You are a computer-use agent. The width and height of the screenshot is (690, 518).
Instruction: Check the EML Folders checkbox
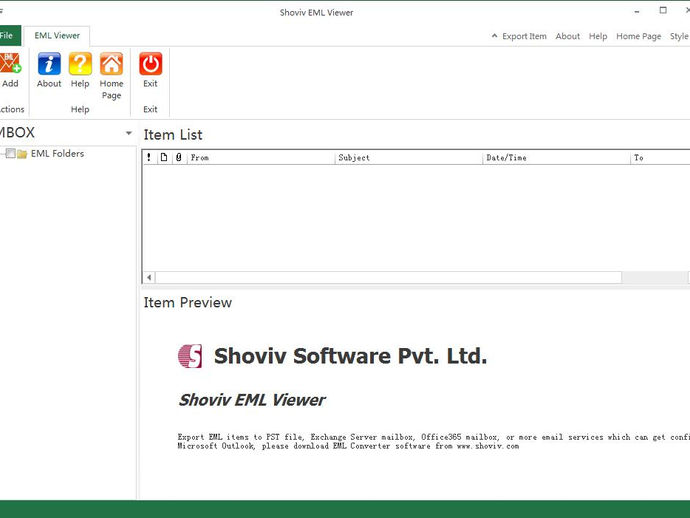tap(11, 153)
